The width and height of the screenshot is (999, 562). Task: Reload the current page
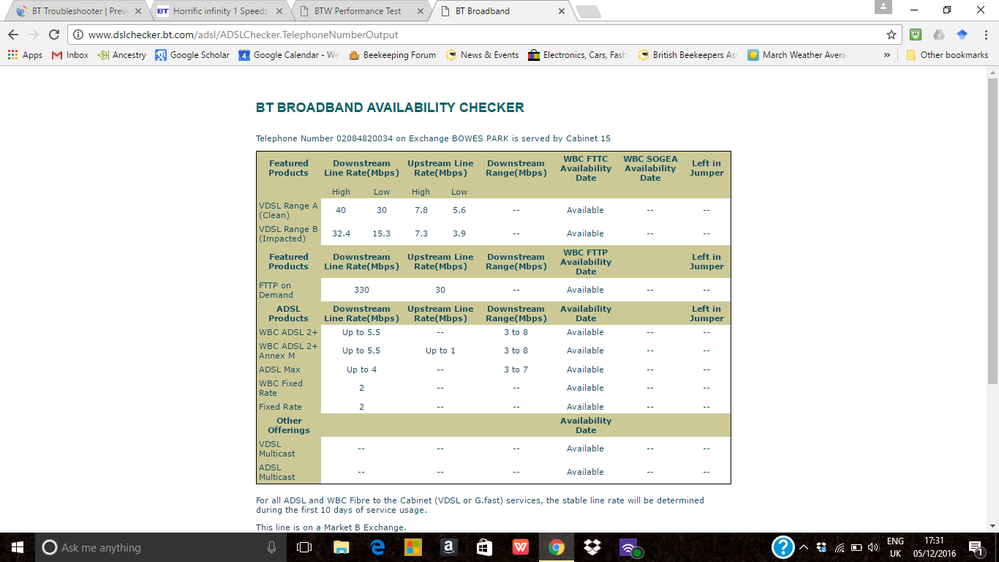click(54, 35)
